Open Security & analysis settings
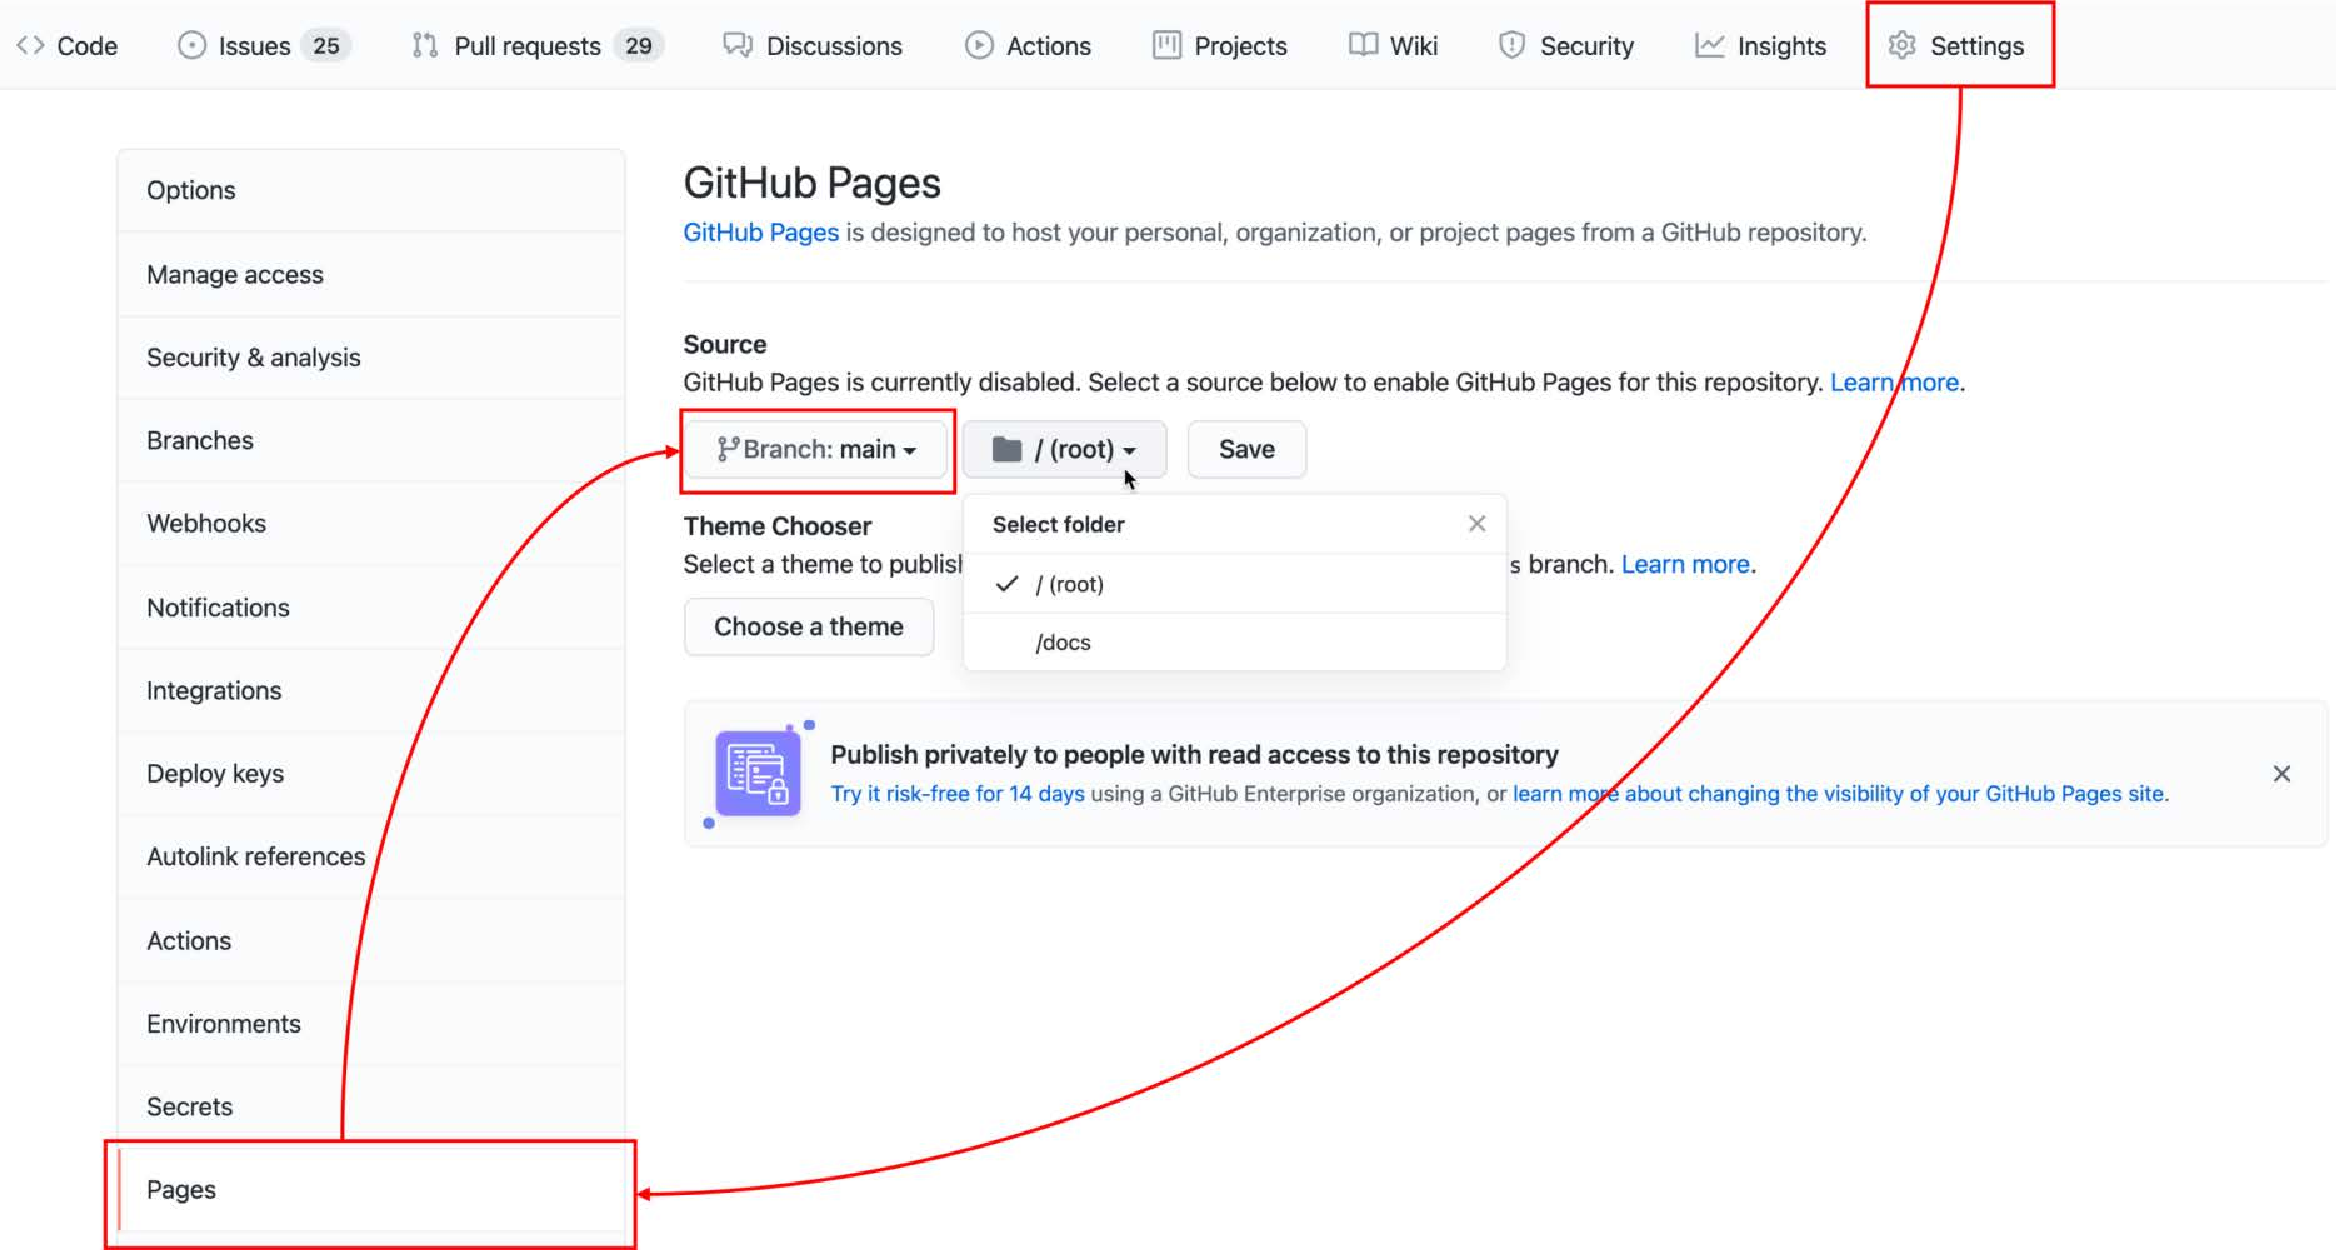The image size is (2336, 1250). [x=371, y=357]
